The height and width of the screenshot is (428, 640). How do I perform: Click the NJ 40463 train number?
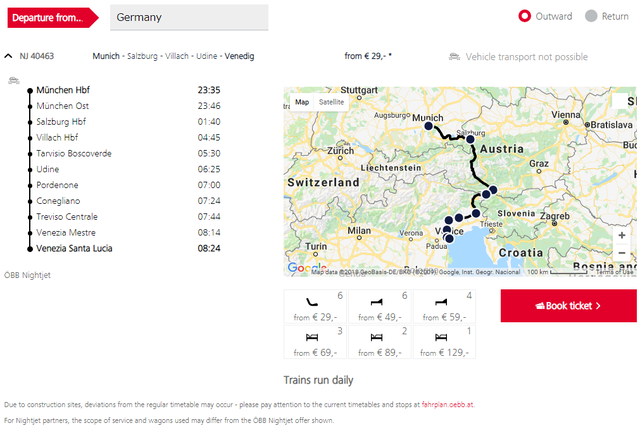(37, 56)
